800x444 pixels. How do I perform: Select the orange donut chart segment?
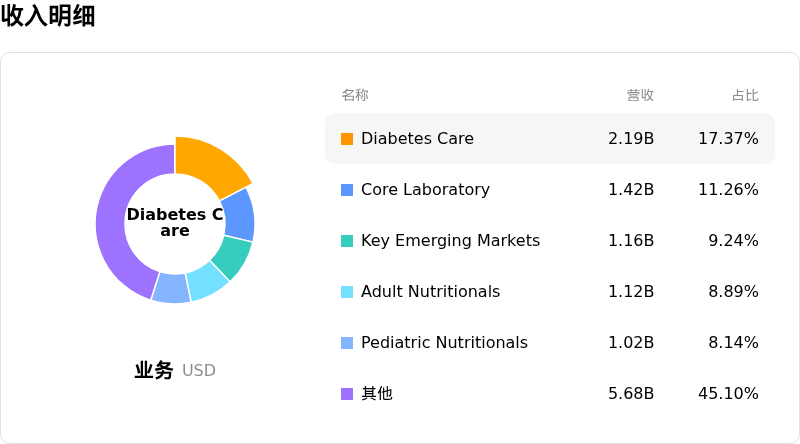212,163
